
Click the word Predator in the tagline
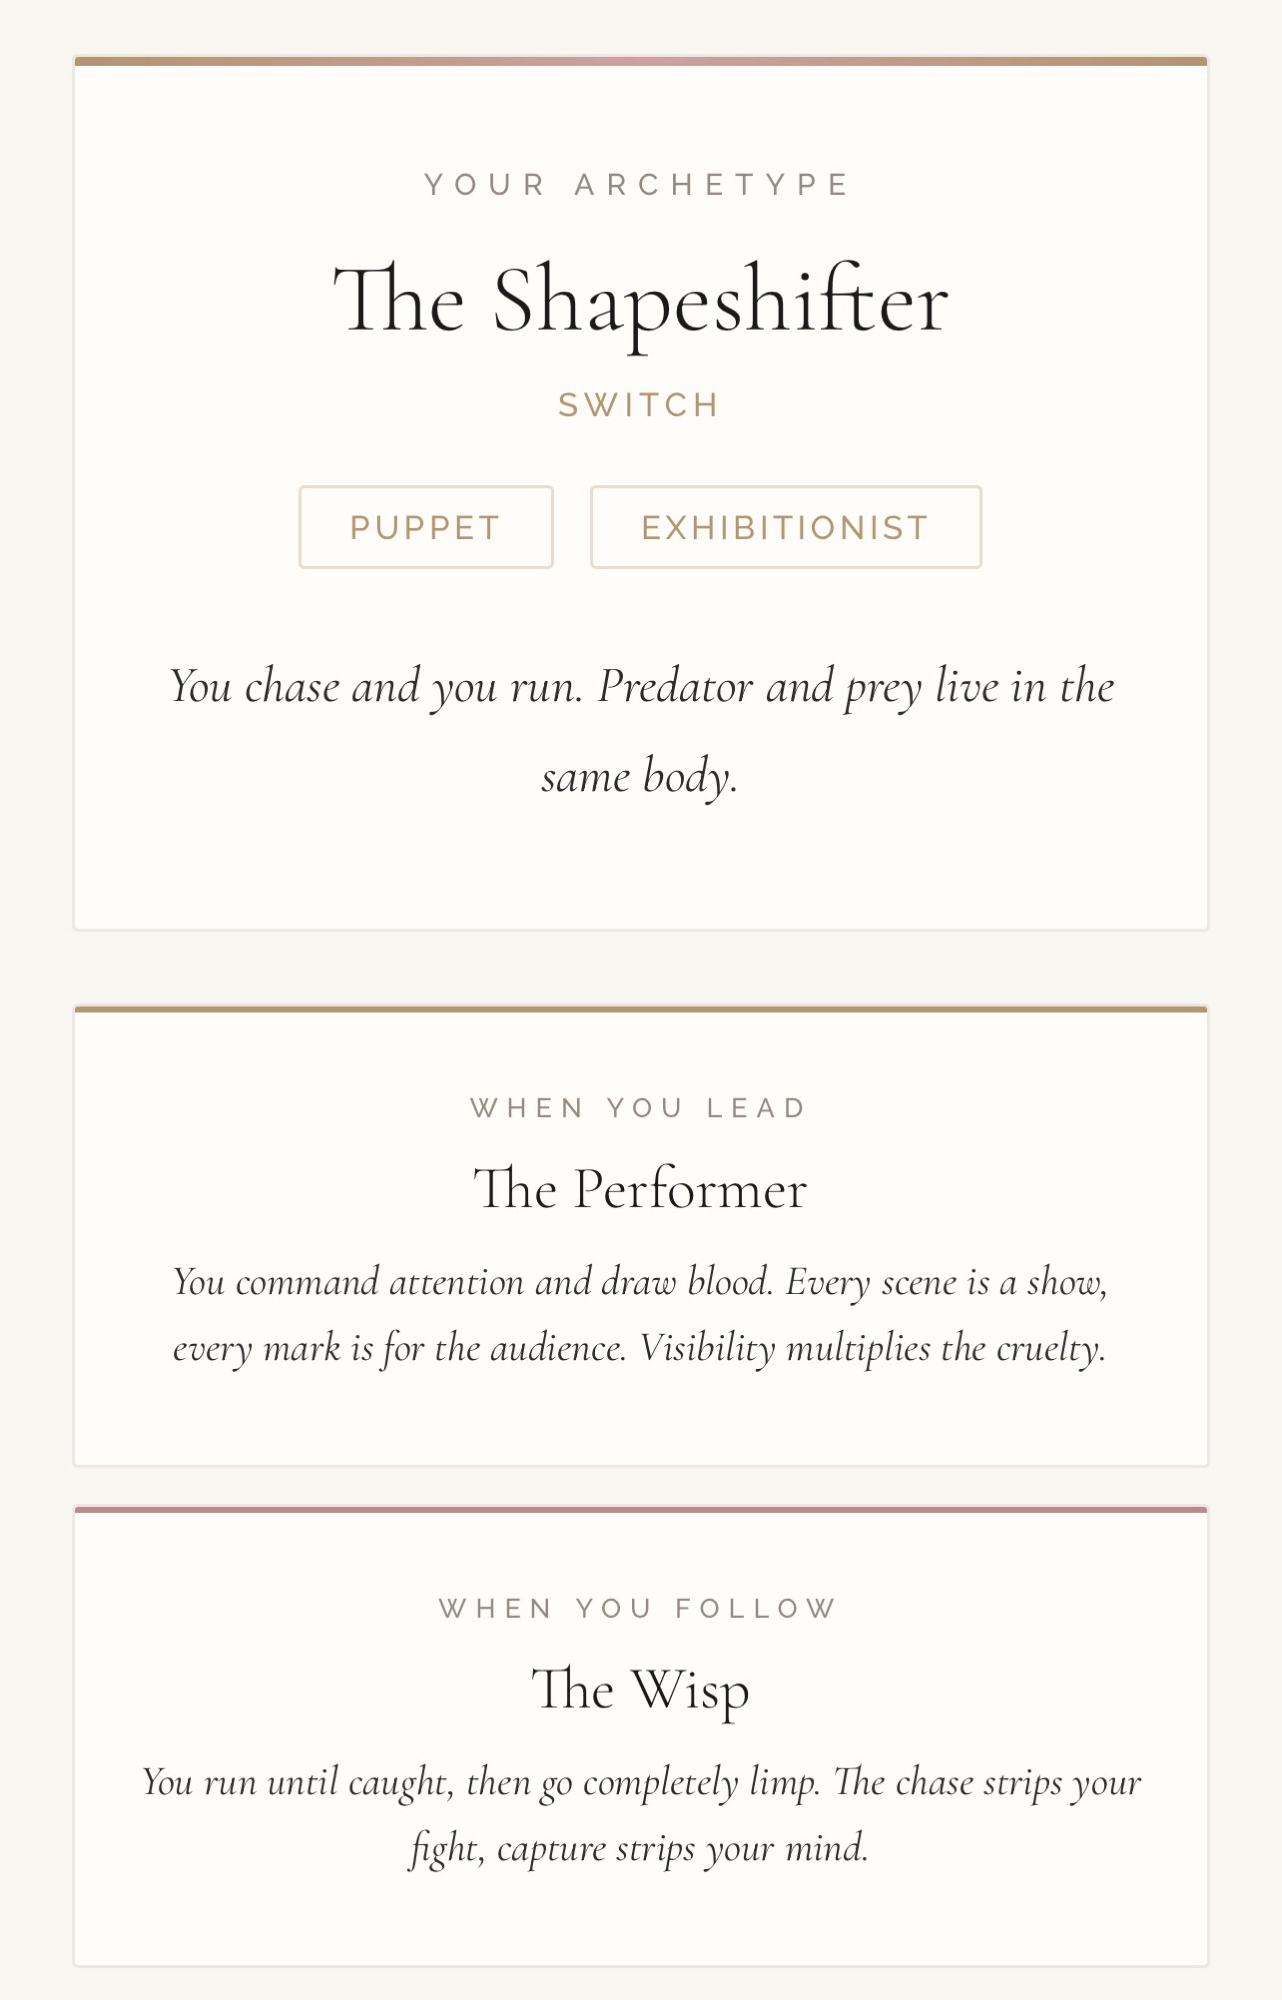tap(675, 687)
